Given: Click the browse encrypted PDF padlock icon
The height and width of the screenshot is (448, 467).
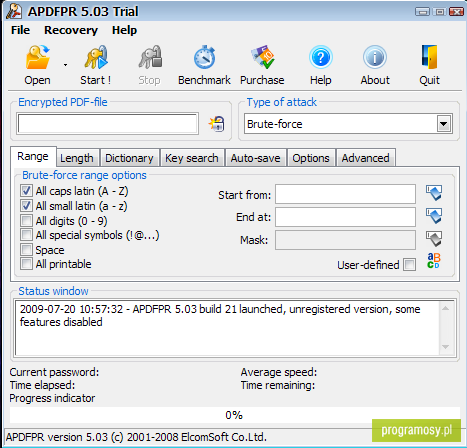Looking at the screenshot, I should (217, 124).
